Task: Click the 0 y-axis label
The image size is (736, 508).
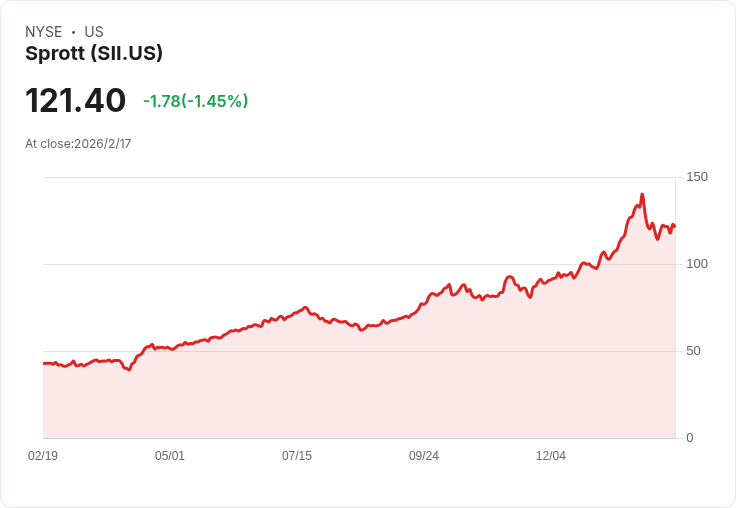Action: click(x=690, y=438)
